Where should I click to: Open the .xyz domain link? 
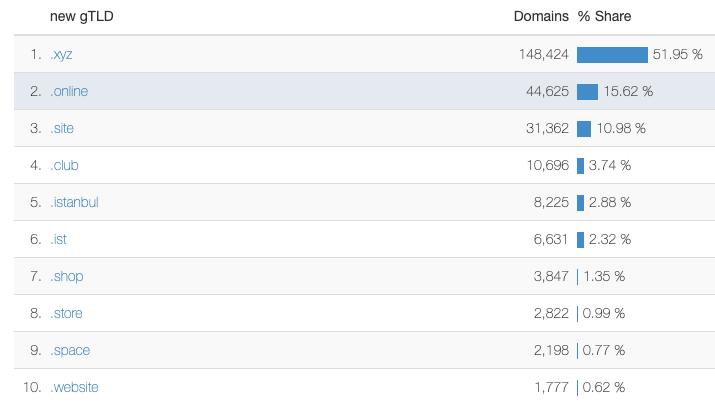click(61, 55)
